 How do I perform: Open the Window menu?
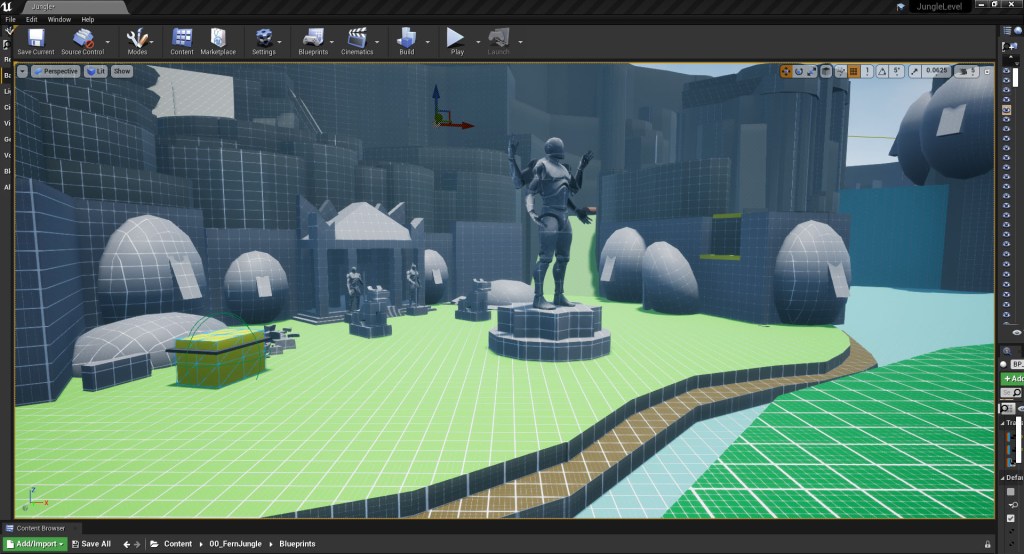59,19
